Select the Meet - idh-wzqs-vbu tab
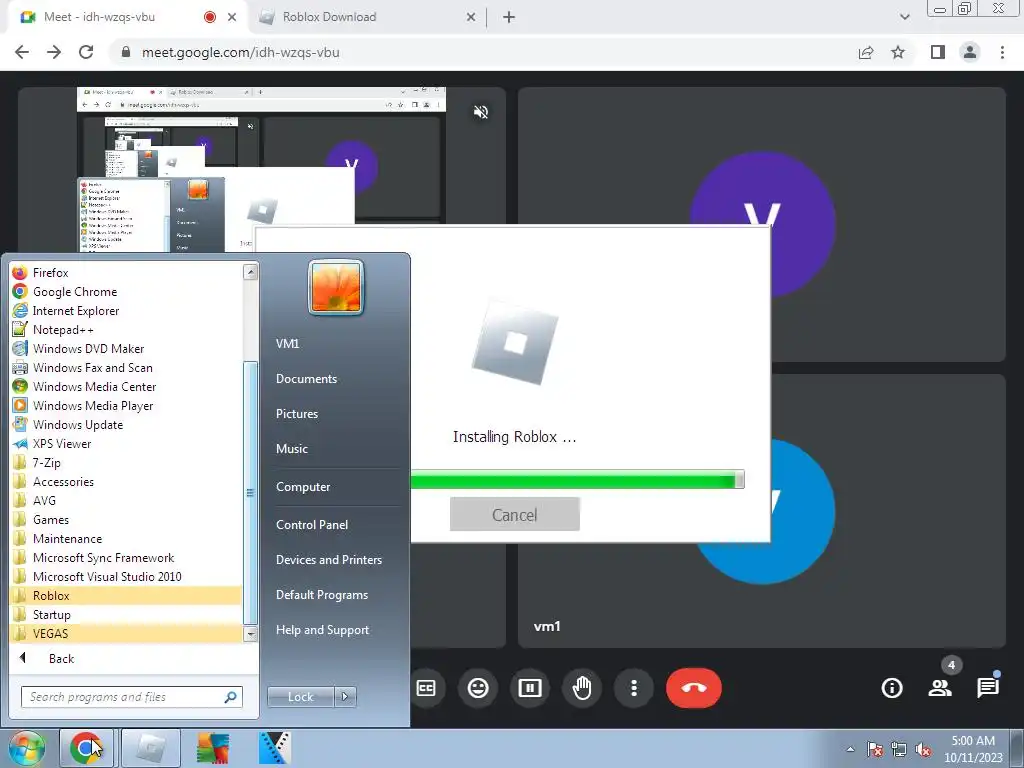The image size is (1024, 768). click(x=124, y=17)
